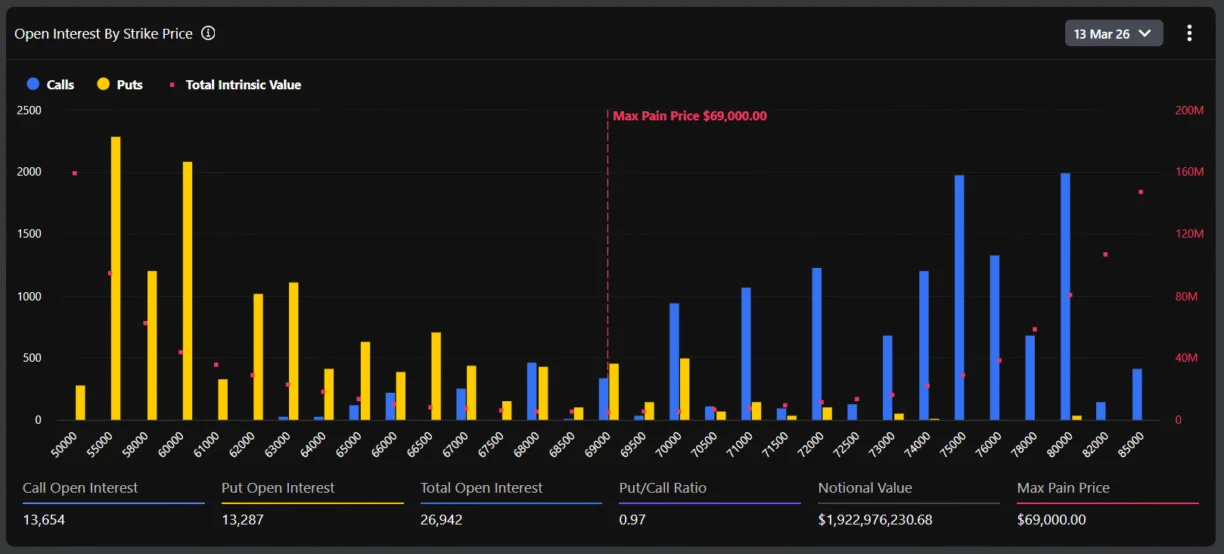Click the put bar at 60000 strike
The image size is (1224, 554).
(x=187, y=290)
